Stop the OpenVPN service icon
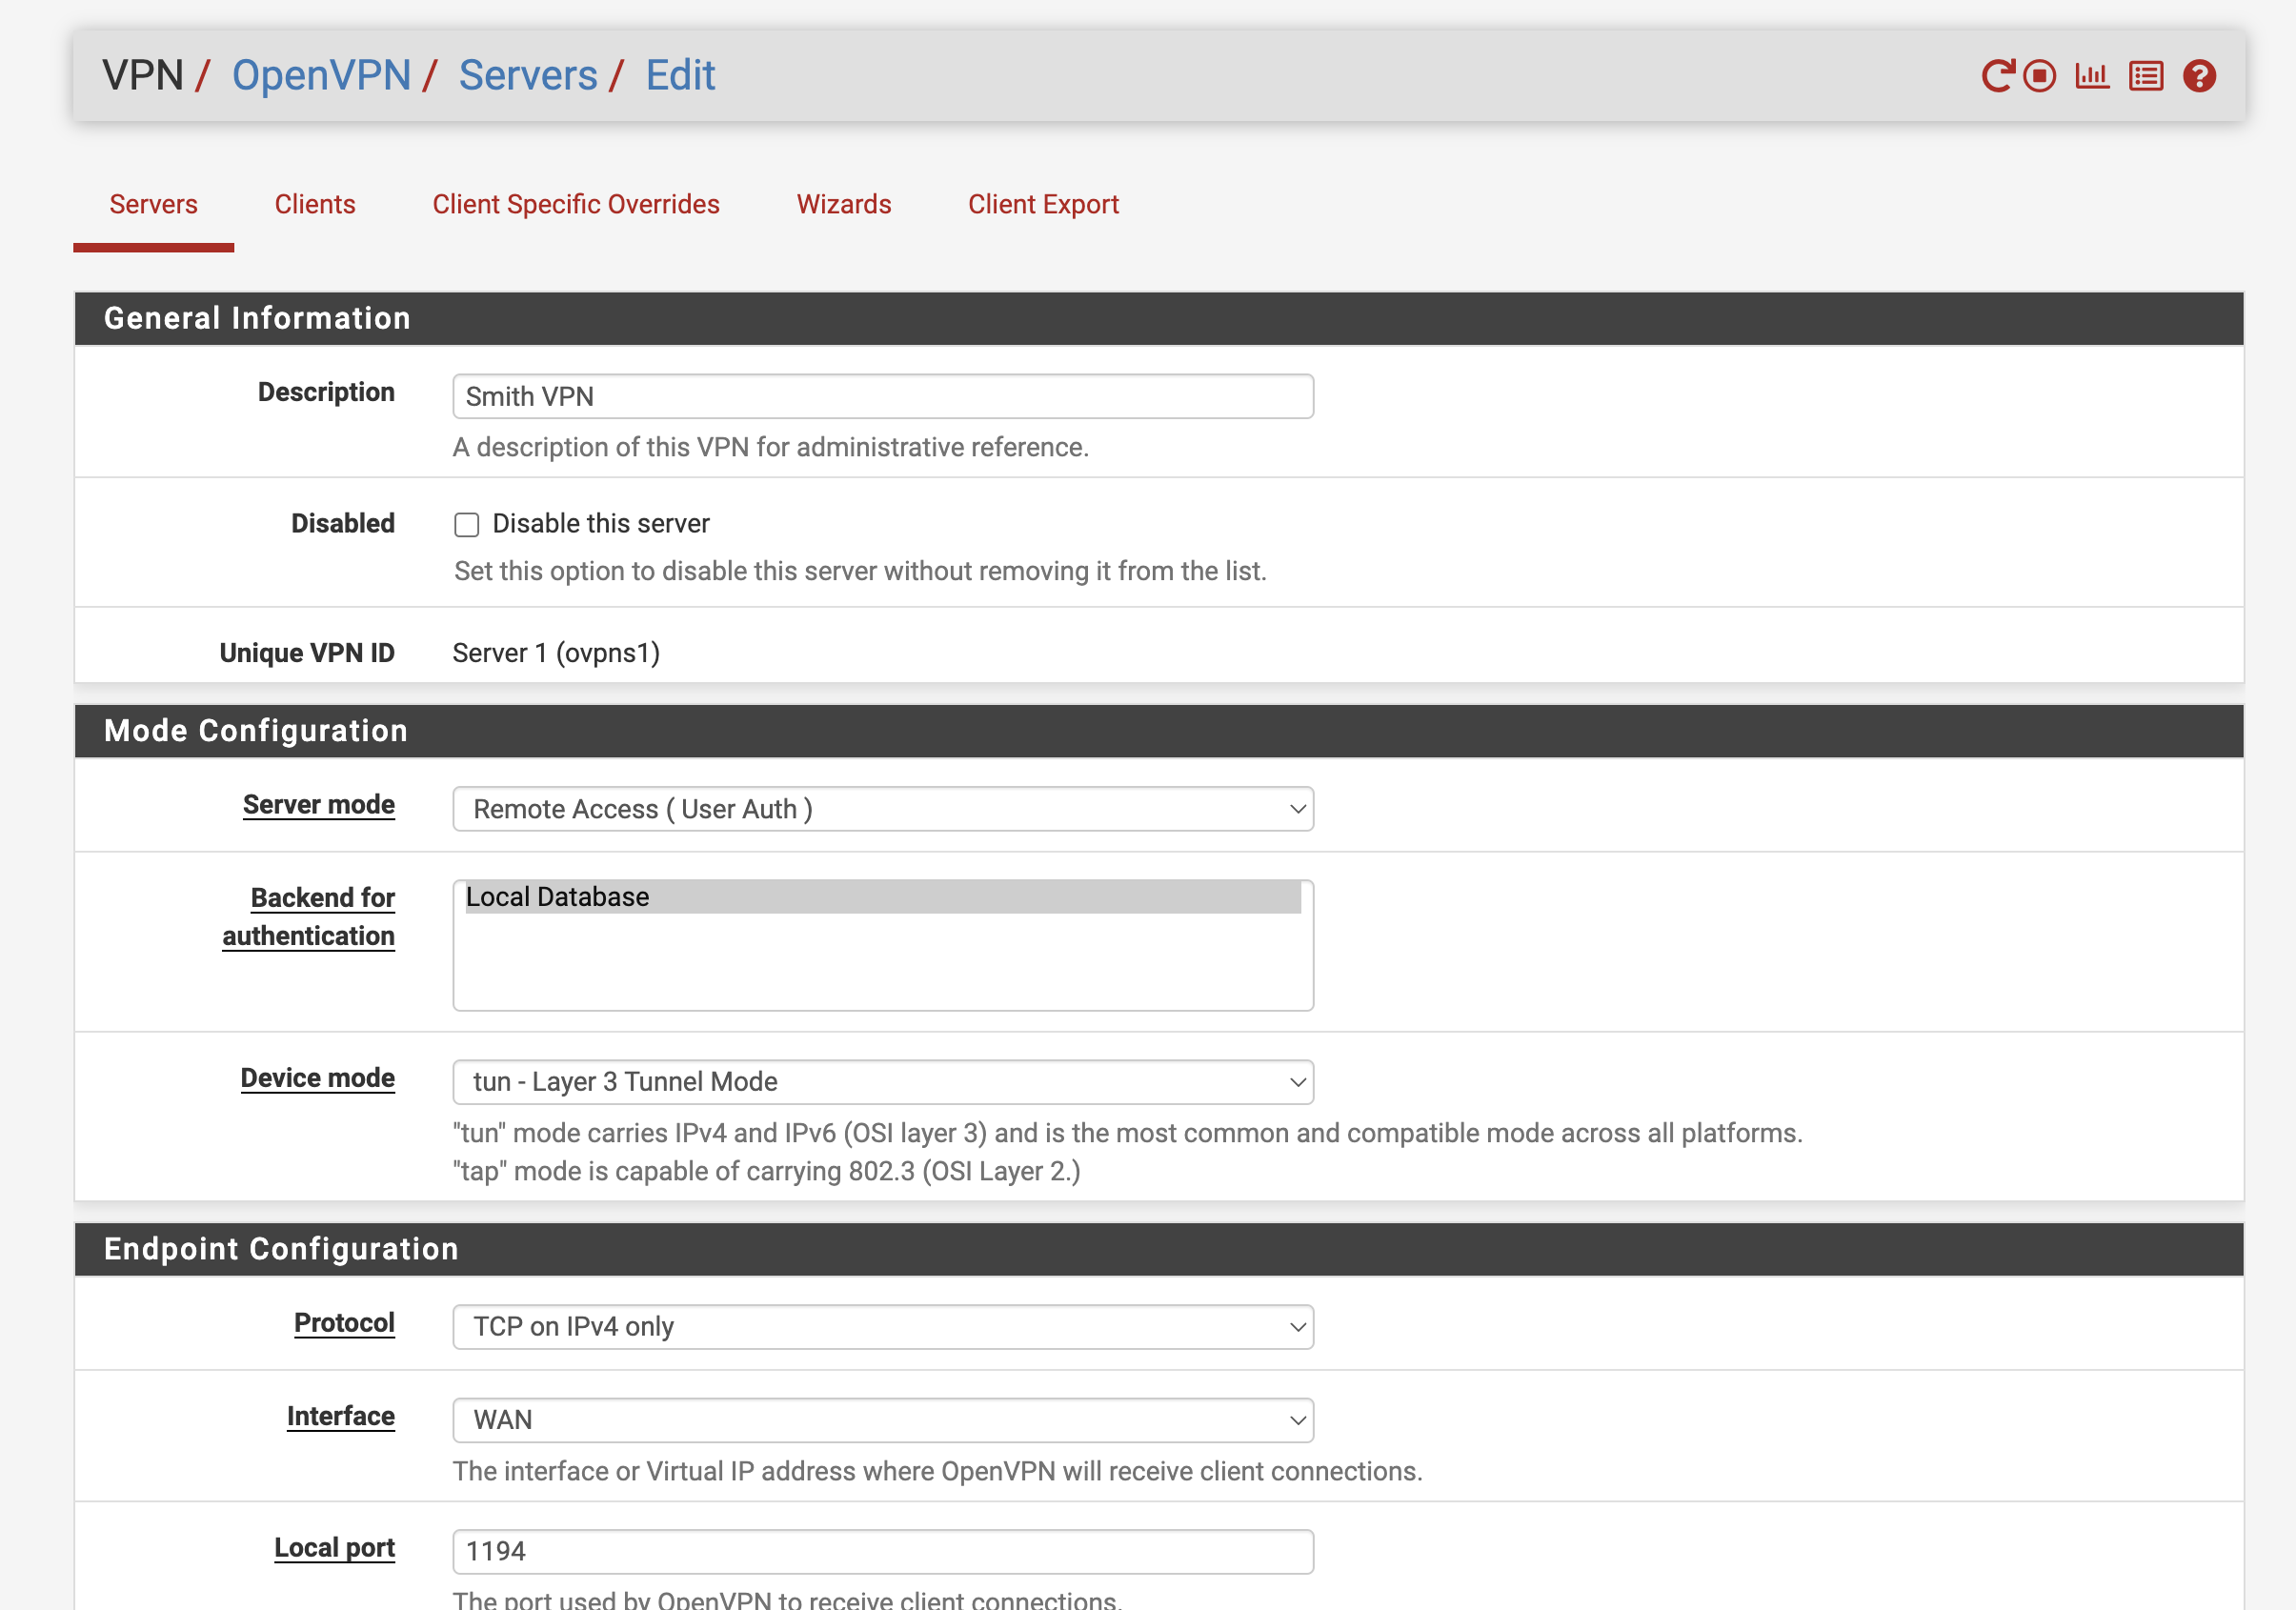This screenshot has width=2296, height=1610. 2039,76
